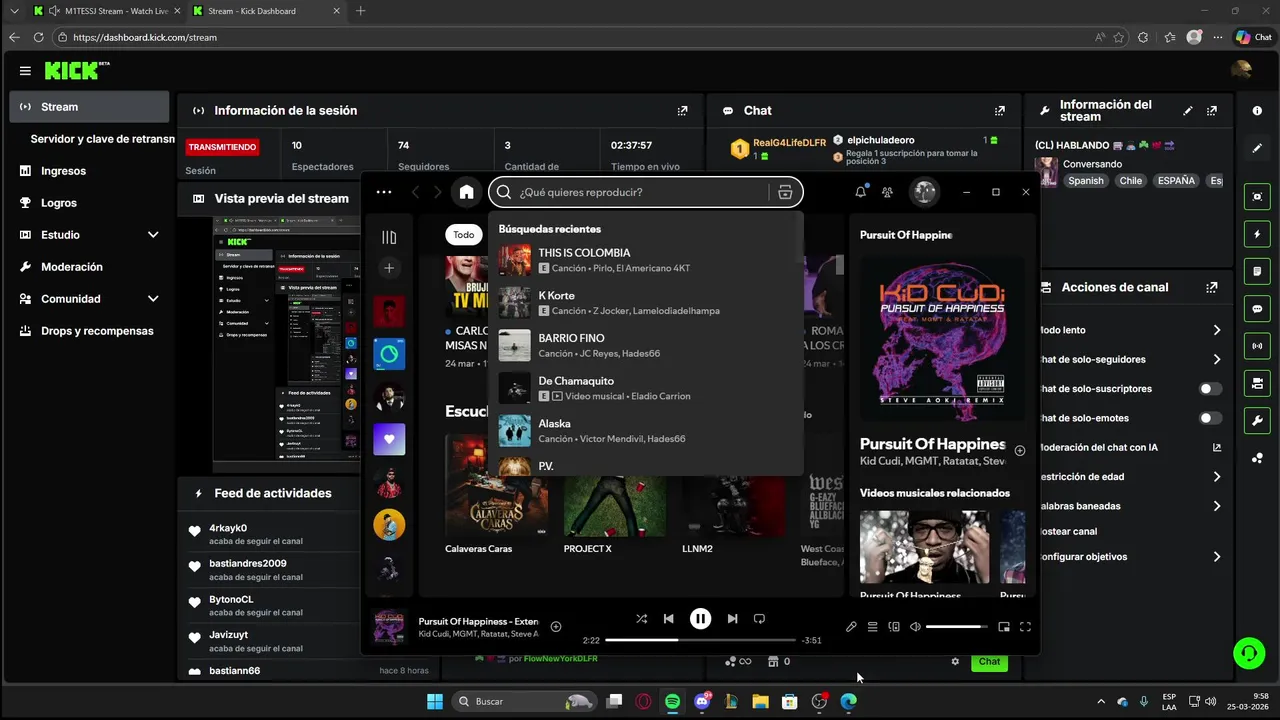The width and height of the screenshot is (1280, 720).
Task: Open lyrics microphone icon in Spotify
Action: 851,627
